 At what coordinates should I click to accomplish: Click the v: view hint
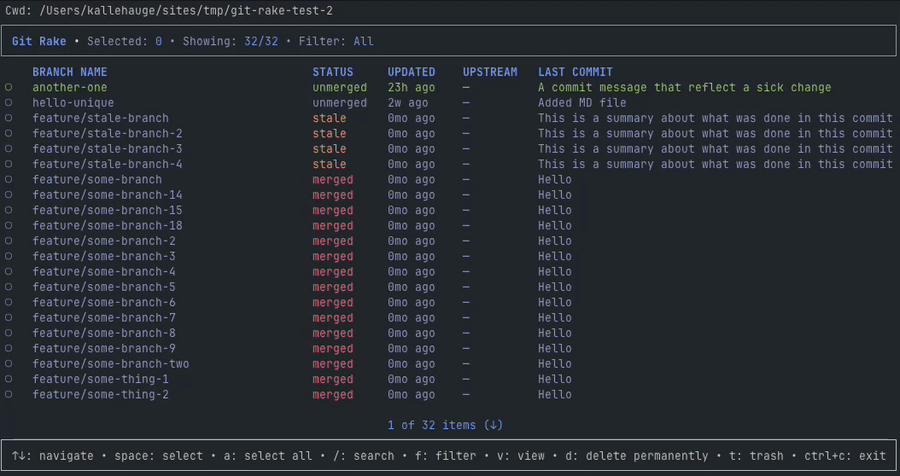521,456
